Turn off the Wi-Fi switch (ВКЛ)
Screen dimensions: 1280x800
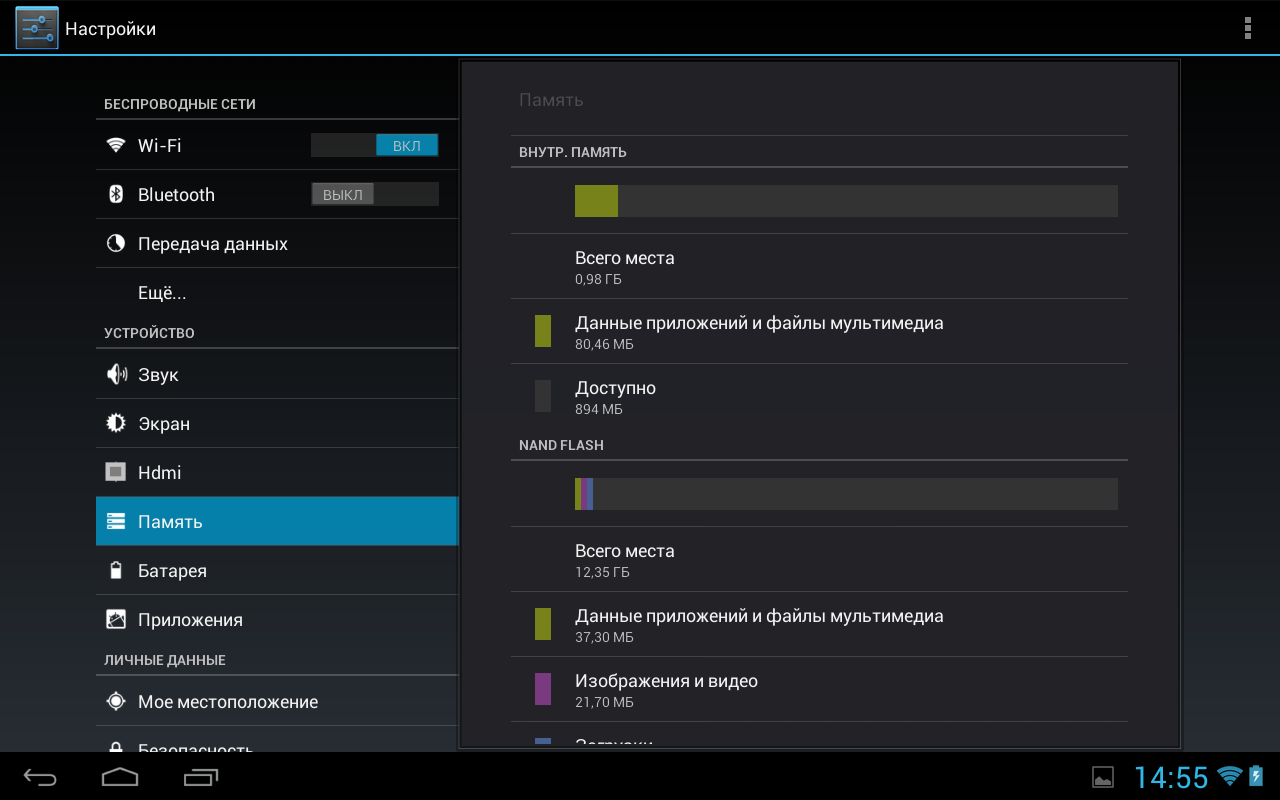click(x=375, y=145)
